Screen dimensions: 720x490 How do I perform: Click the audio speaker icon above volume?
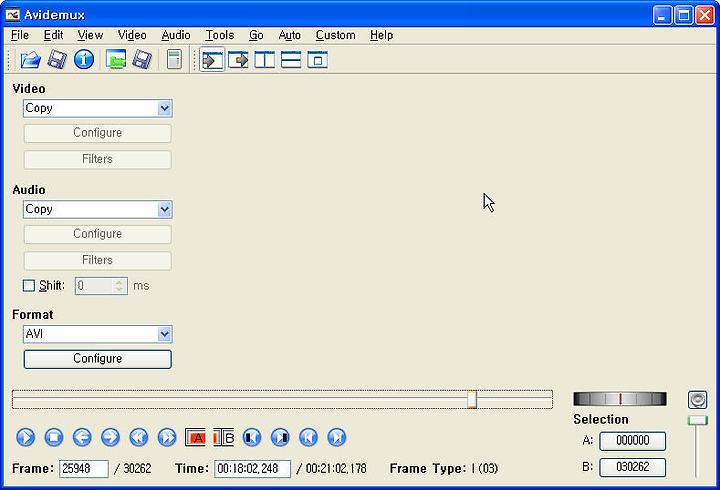(x=698, y=400)
